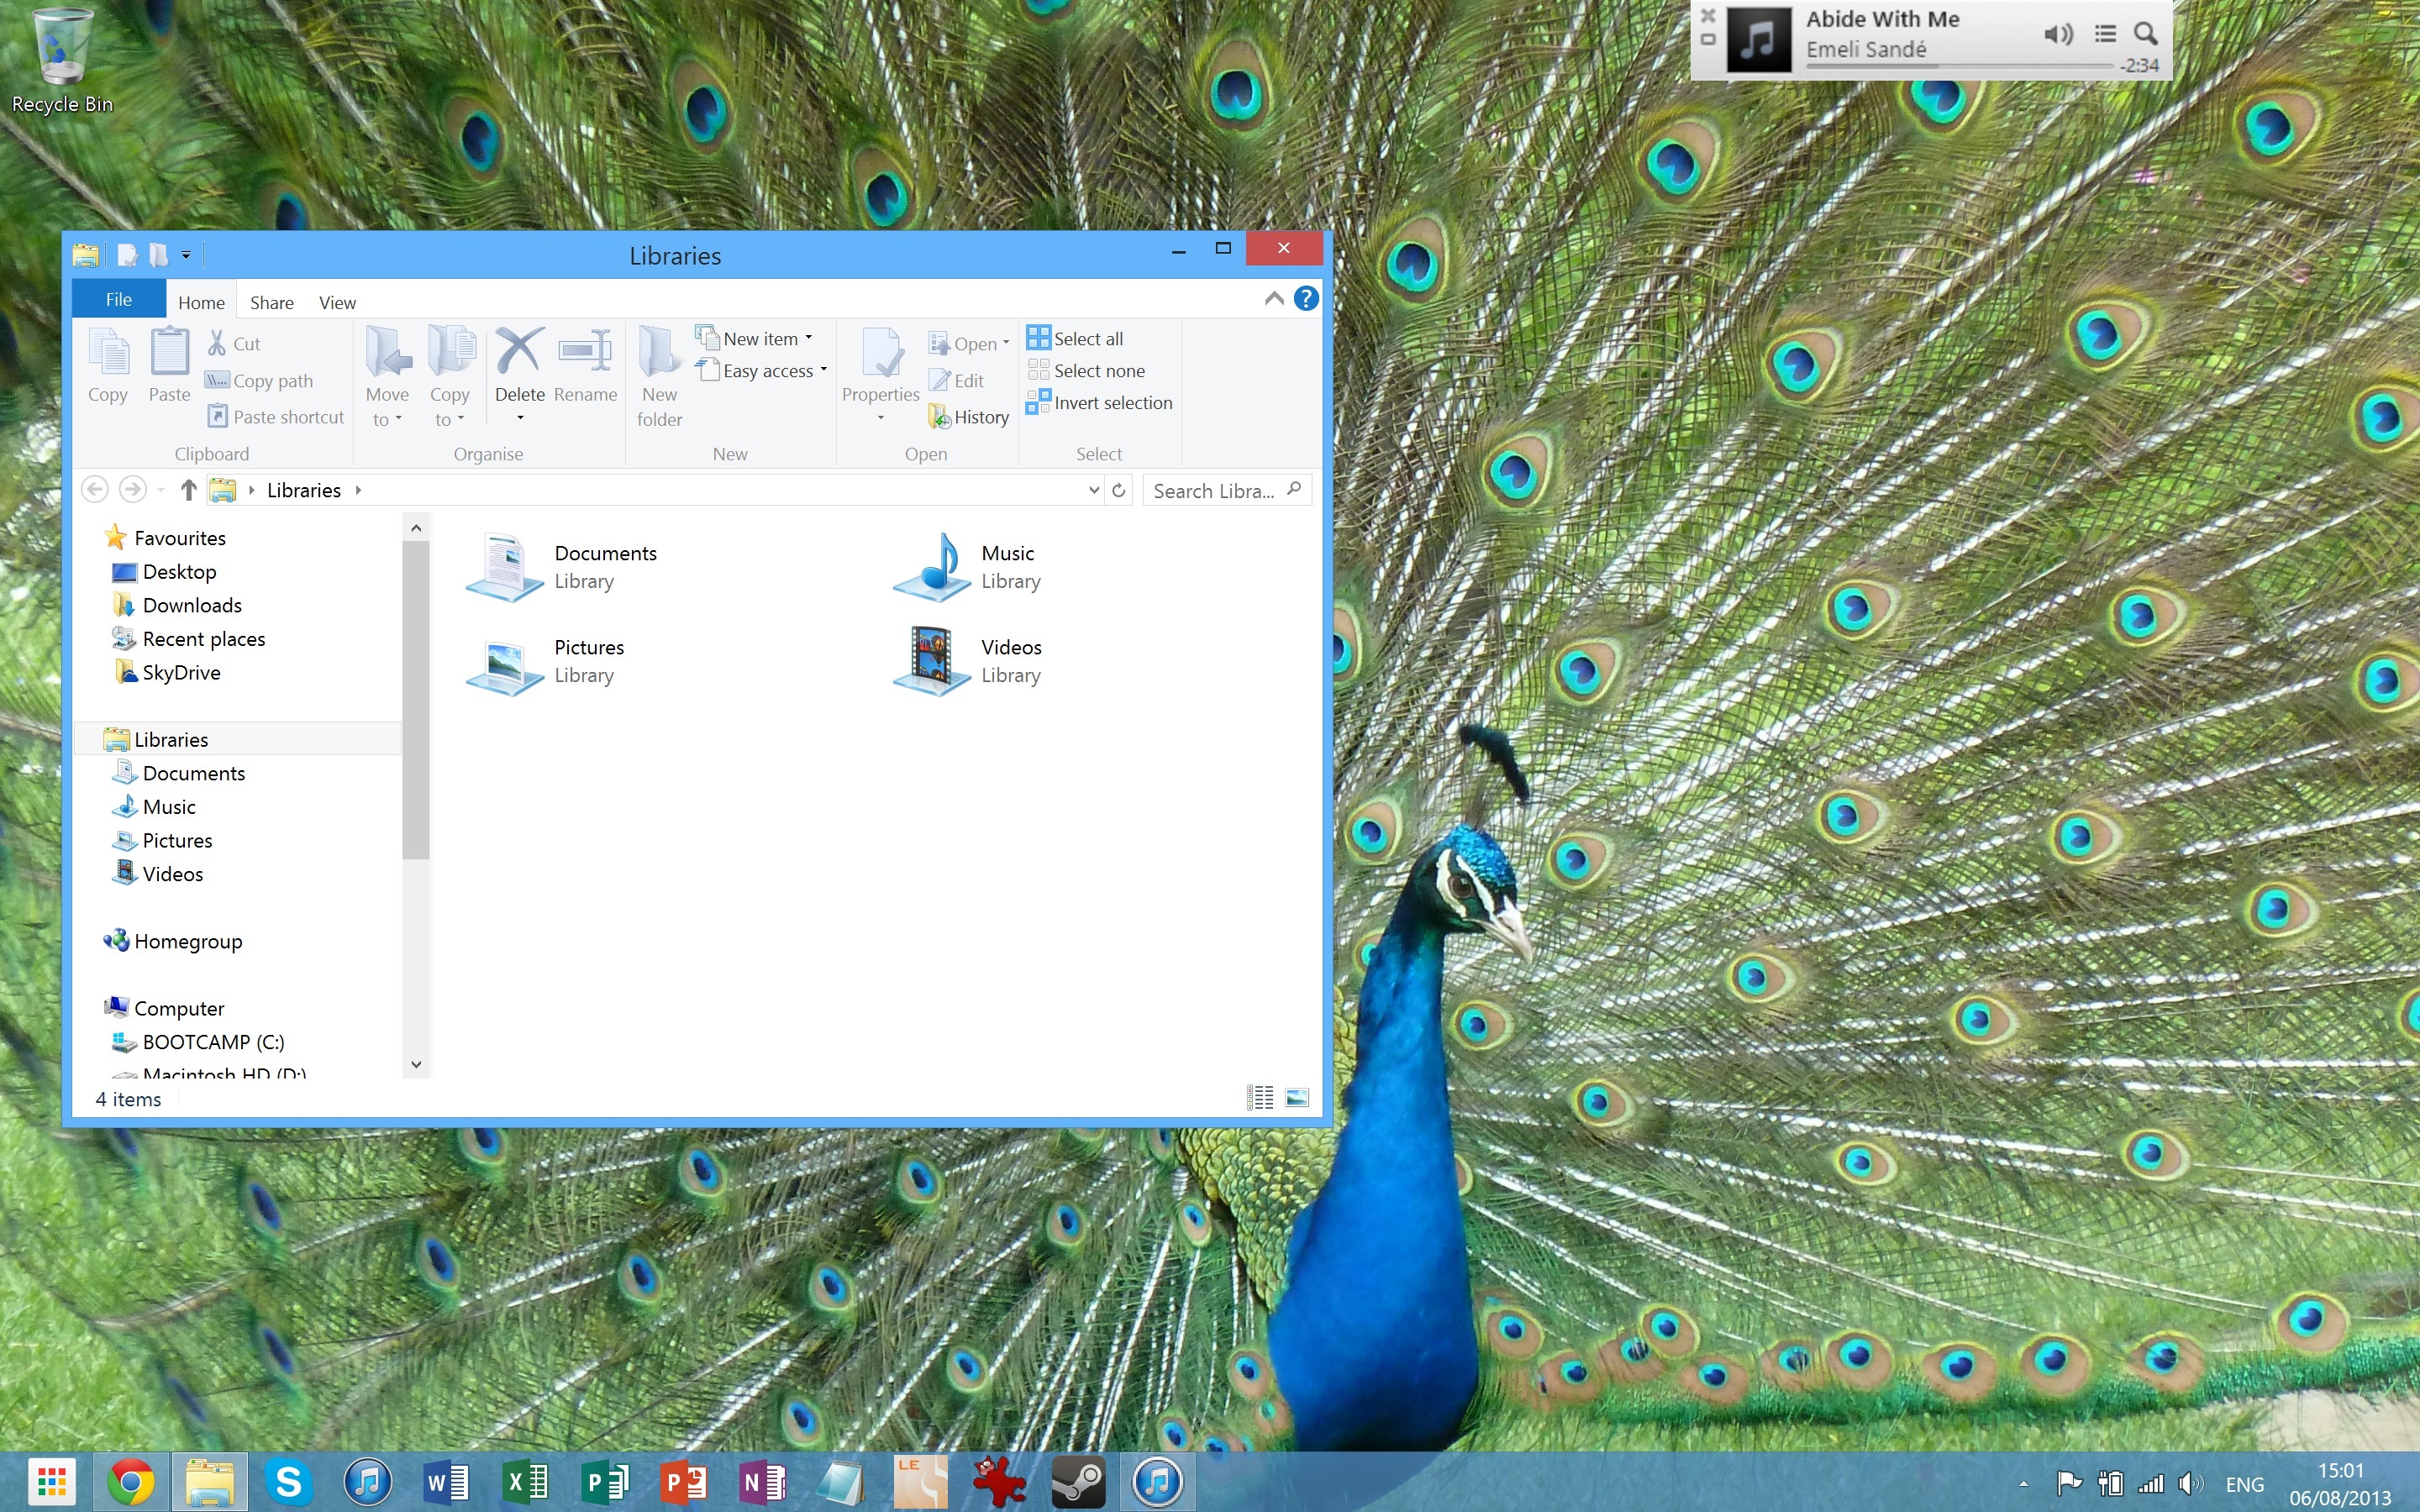Screen dimensions: 2420x1512
Task: Switch to large icons view
Action: coord(1297,1098)
